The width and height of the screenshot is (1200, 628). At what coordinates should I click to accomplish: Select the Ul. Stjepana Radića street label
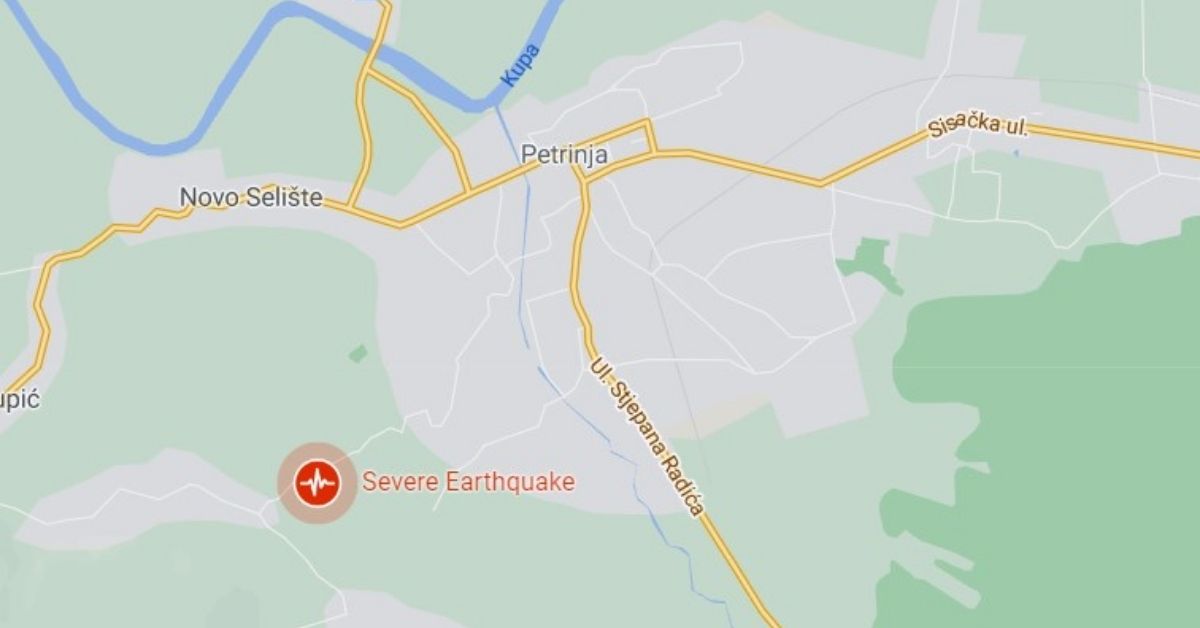pyautogui.click(x=646, y=437)
